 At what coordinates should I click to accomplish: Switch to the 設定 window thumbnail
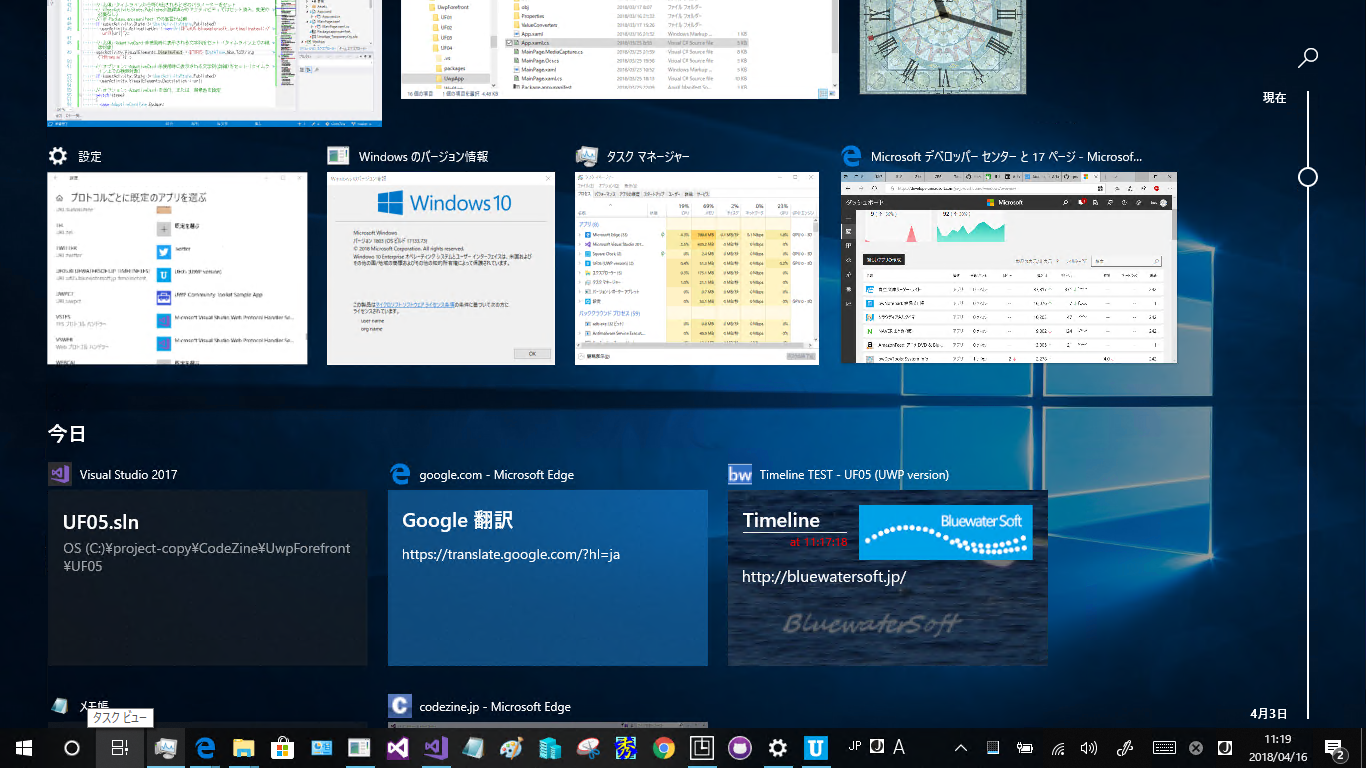click(178, 268)
